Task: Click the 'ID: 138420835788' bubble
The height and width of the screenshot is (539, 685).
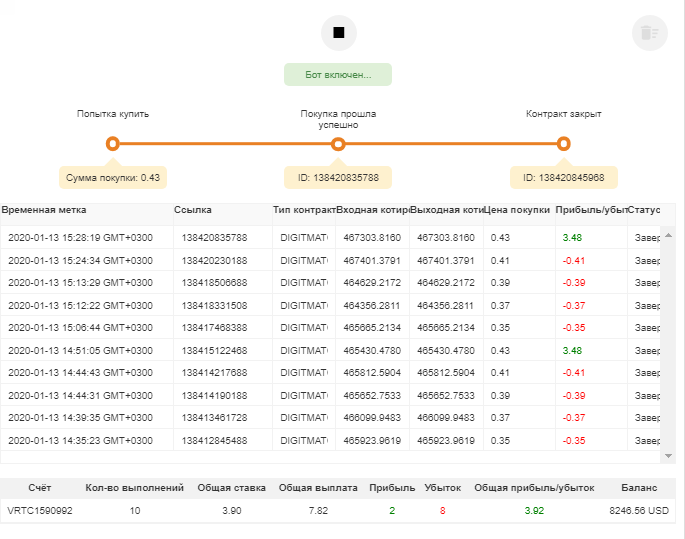Action: [x=338, y=177]
